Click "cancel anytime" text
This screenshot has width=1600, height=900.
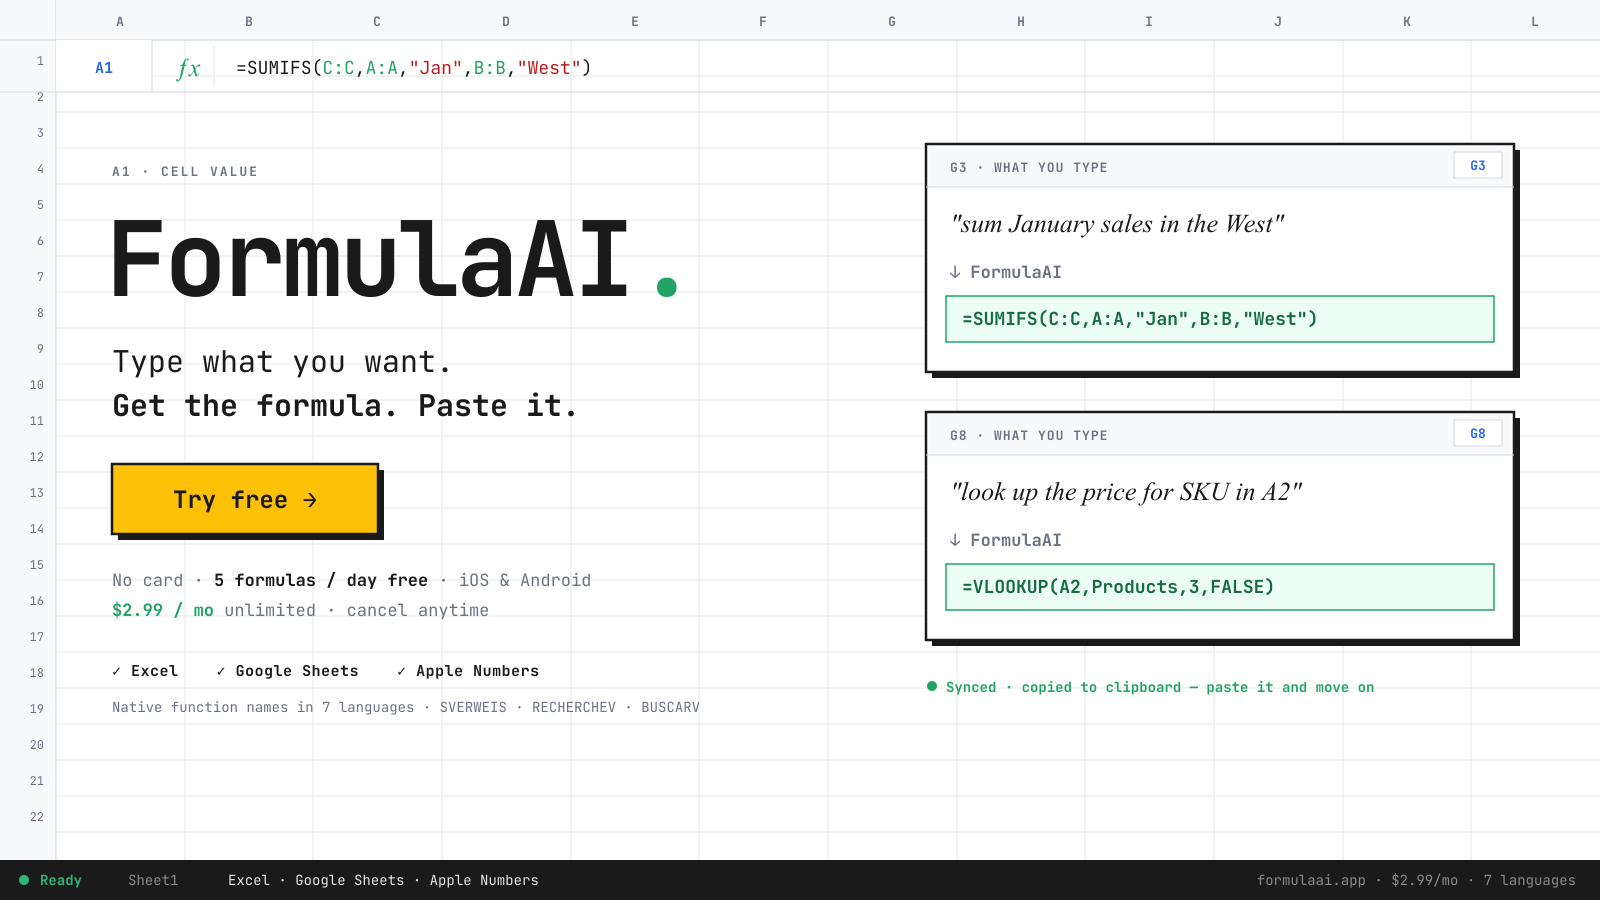point(418,610)
